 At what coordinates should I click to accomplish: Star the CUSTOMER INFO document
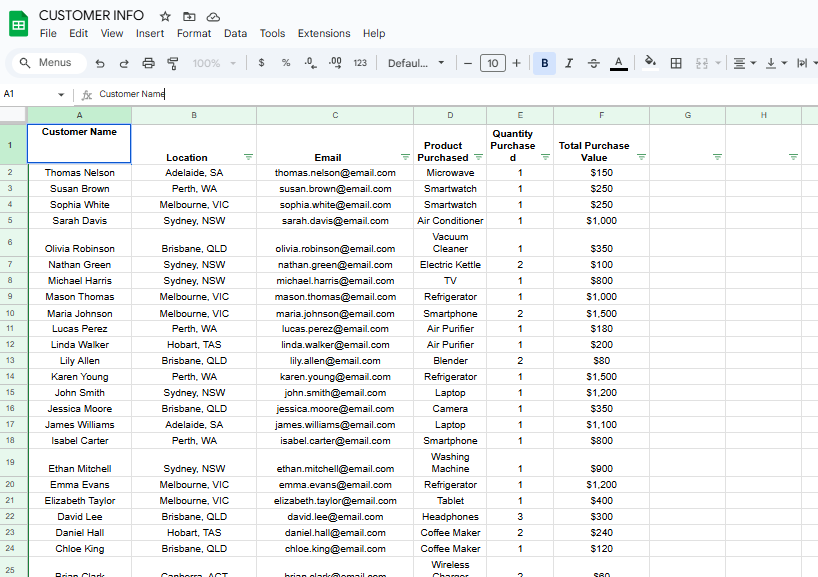[x=165, y=17]
